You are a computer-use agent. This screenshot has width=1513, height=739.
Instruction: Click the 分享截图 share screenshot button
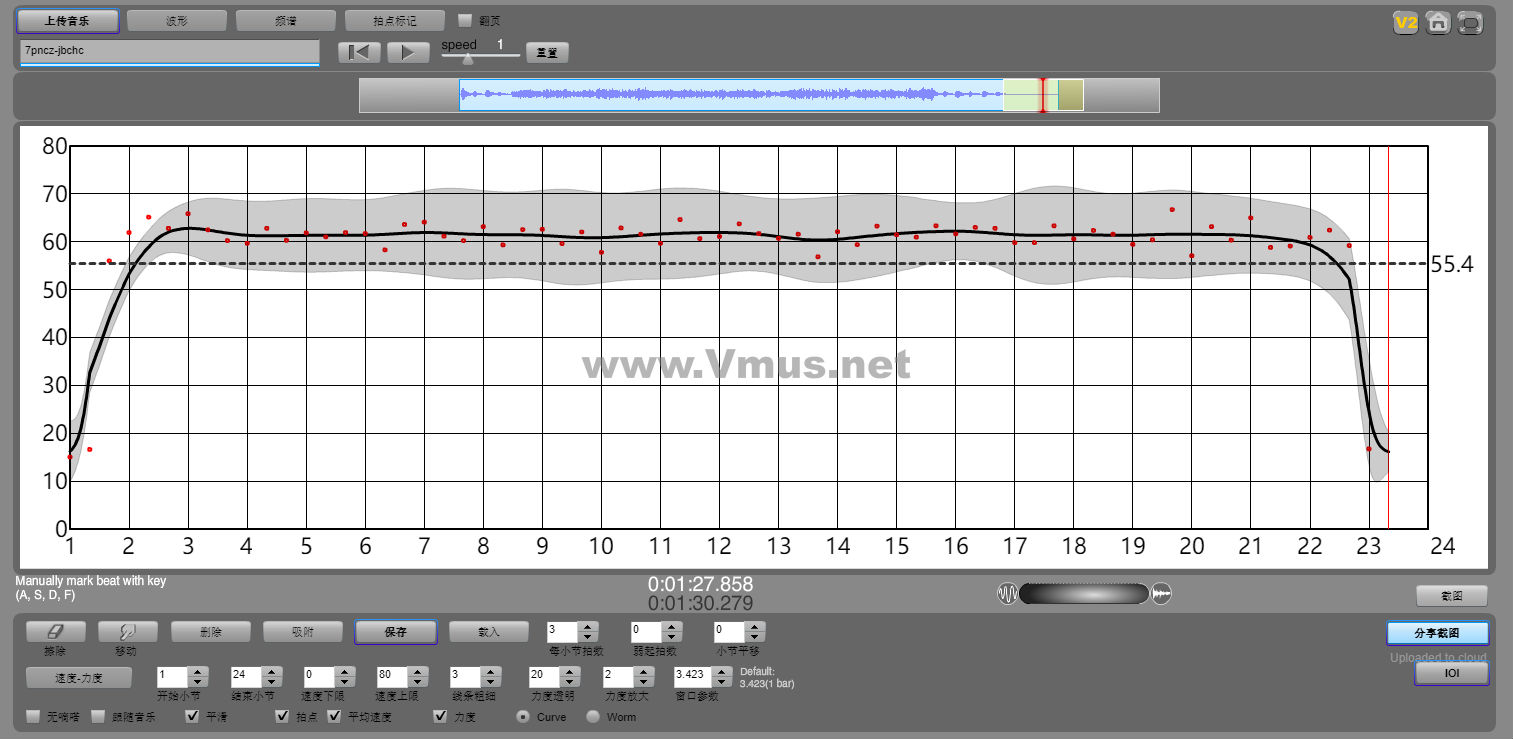pos(1438,633)
